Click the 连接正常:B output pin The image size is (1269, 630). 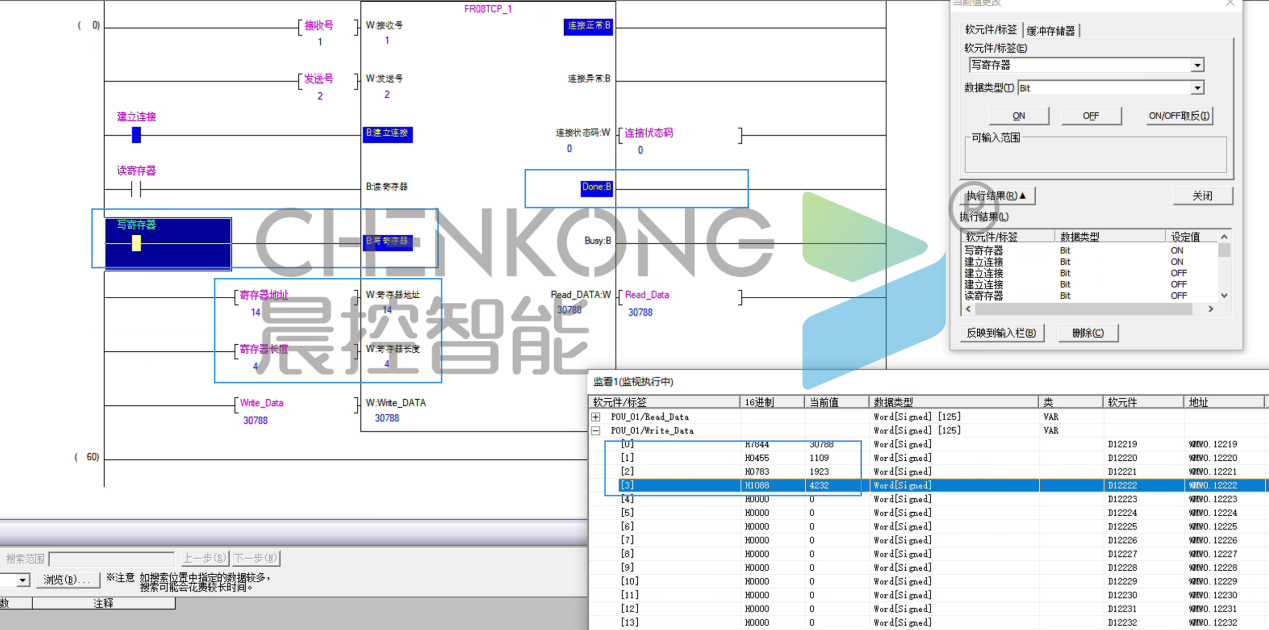click(x=588, y=26)
